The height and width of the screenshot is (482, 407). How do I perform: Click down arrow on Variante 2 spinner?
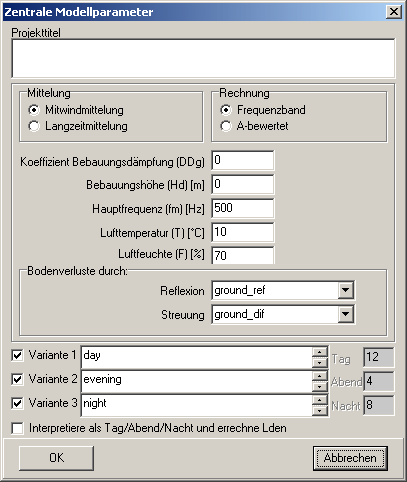coord(320,387)
